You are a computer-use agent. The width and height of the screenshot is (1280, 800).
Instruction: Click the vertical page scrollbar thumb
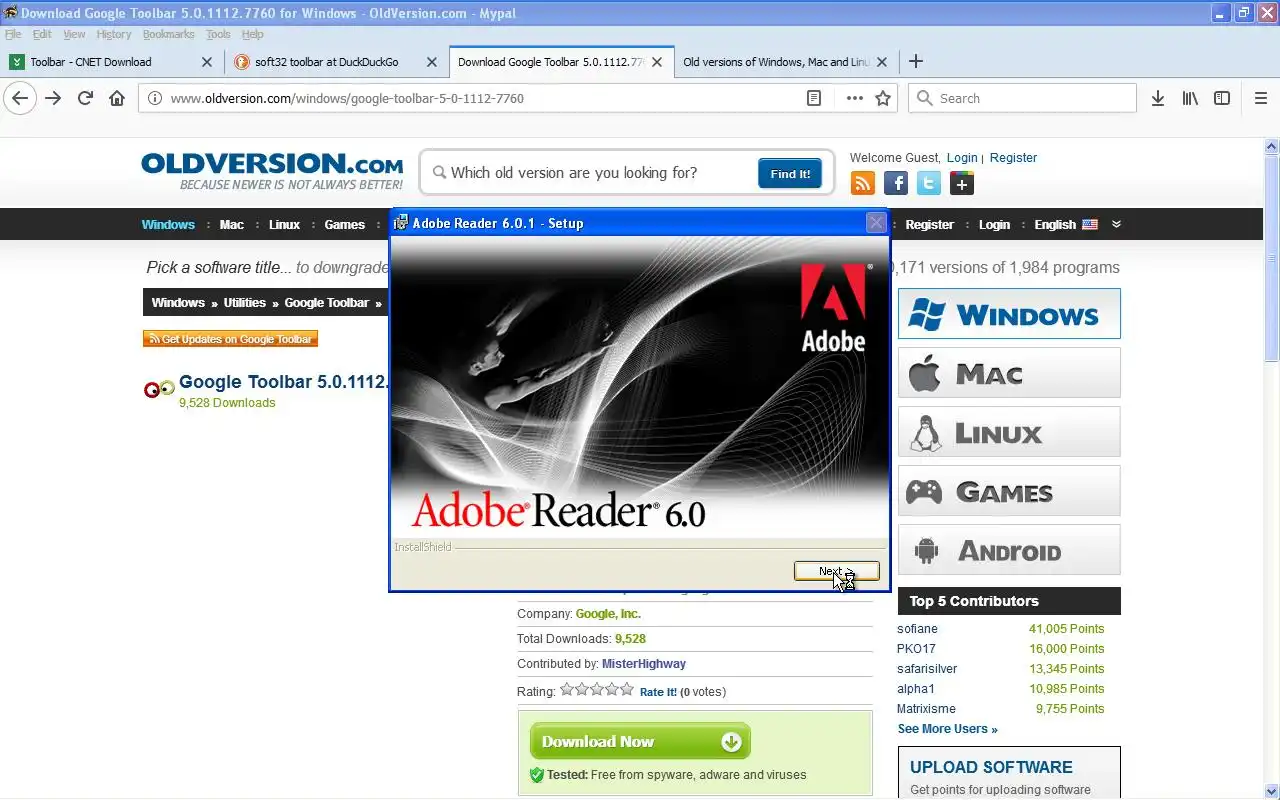pos(1272,258)
